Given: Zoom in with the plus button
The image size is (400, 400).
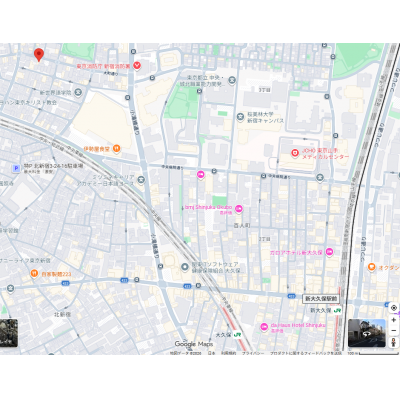Looking at the screenshot, I should pos(394,320).
